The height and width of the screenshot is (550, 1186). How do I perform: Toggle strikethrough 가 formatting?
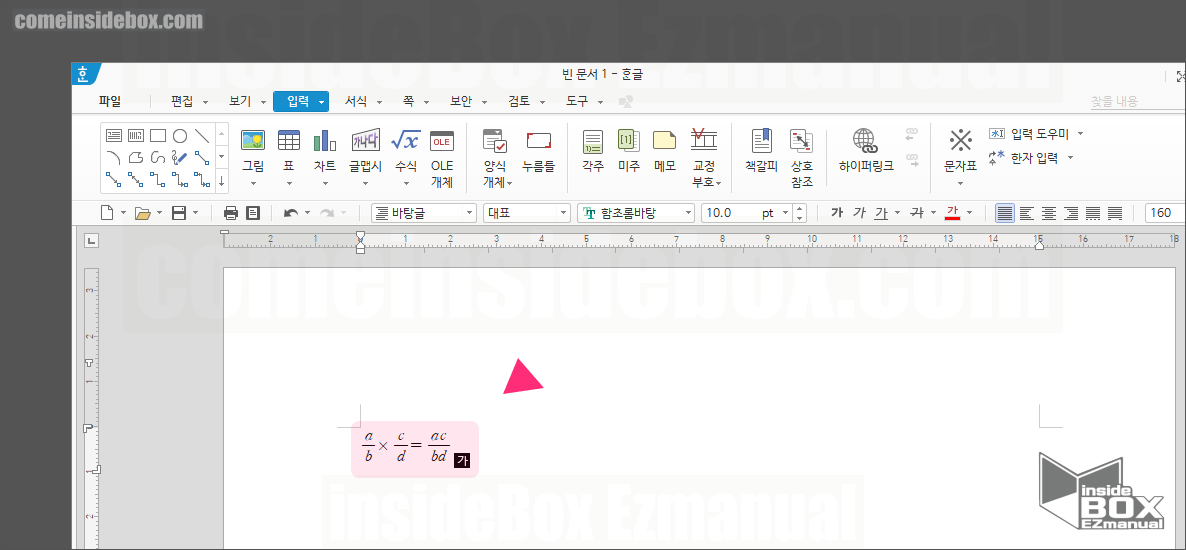tap(917, 213)
